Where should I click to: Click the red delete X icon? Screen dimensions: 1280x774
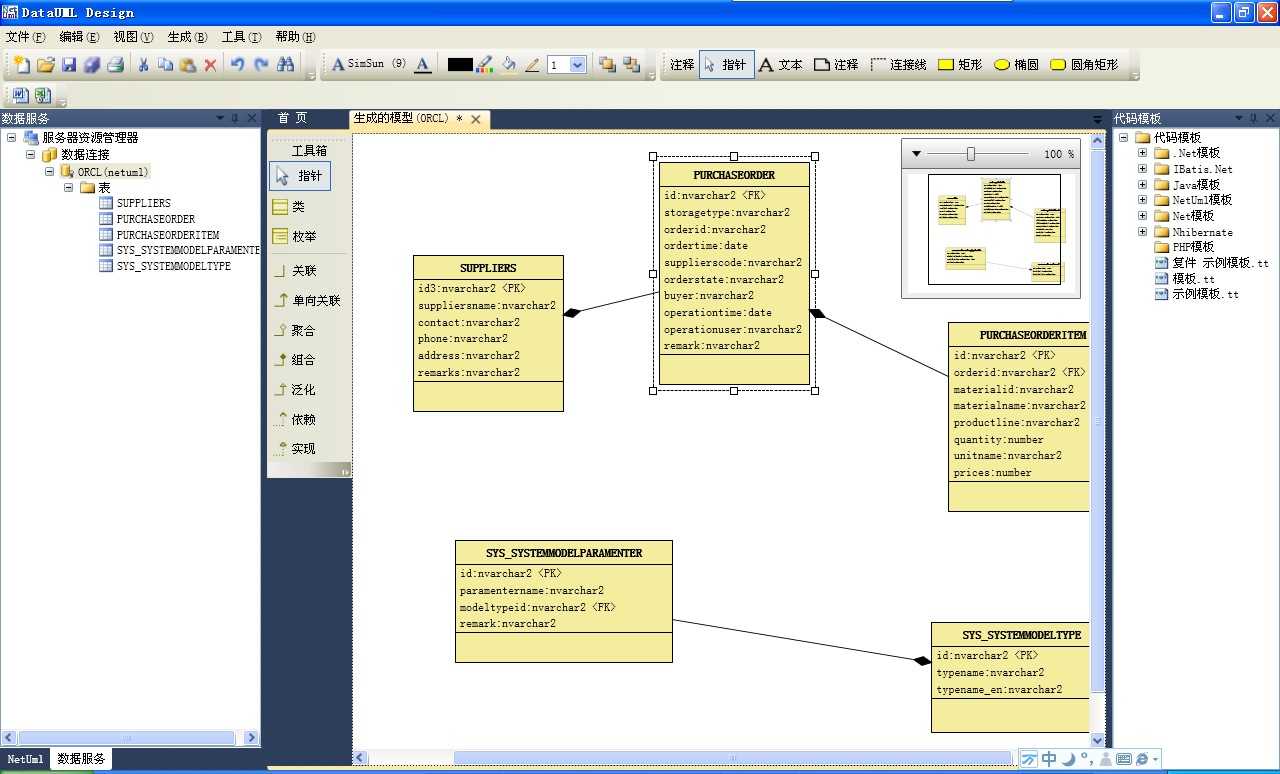point(210,64)
